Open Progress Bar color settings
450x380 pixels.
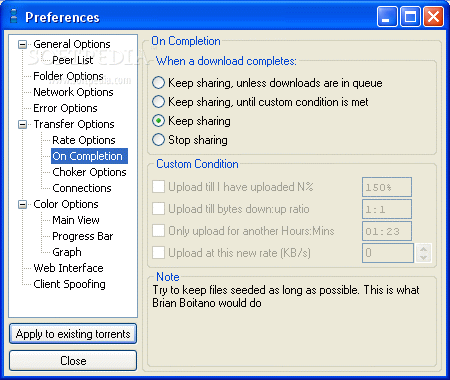point(83,236)
